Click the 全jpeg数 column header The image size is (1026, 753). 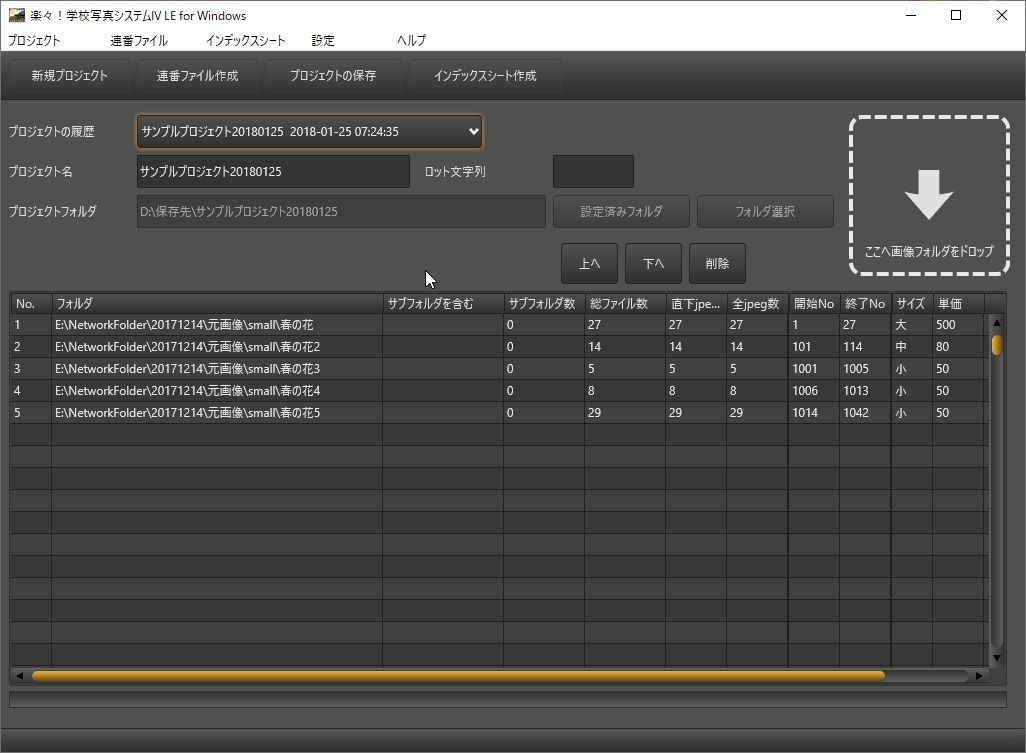point(757,304)
